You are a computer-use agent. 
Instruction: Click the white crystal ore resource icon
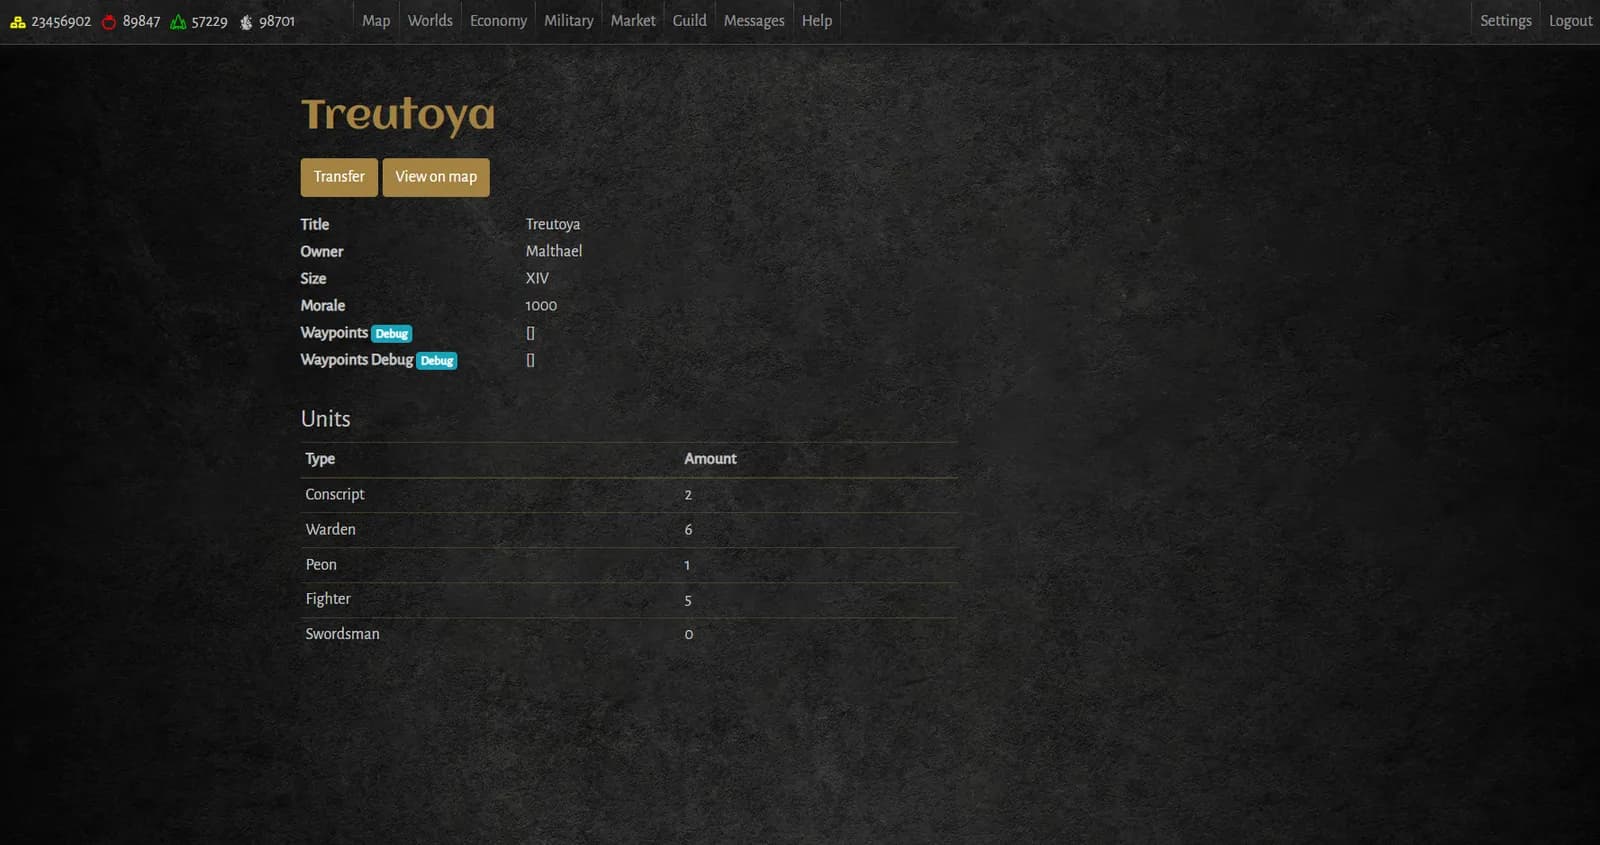[246, 22]
